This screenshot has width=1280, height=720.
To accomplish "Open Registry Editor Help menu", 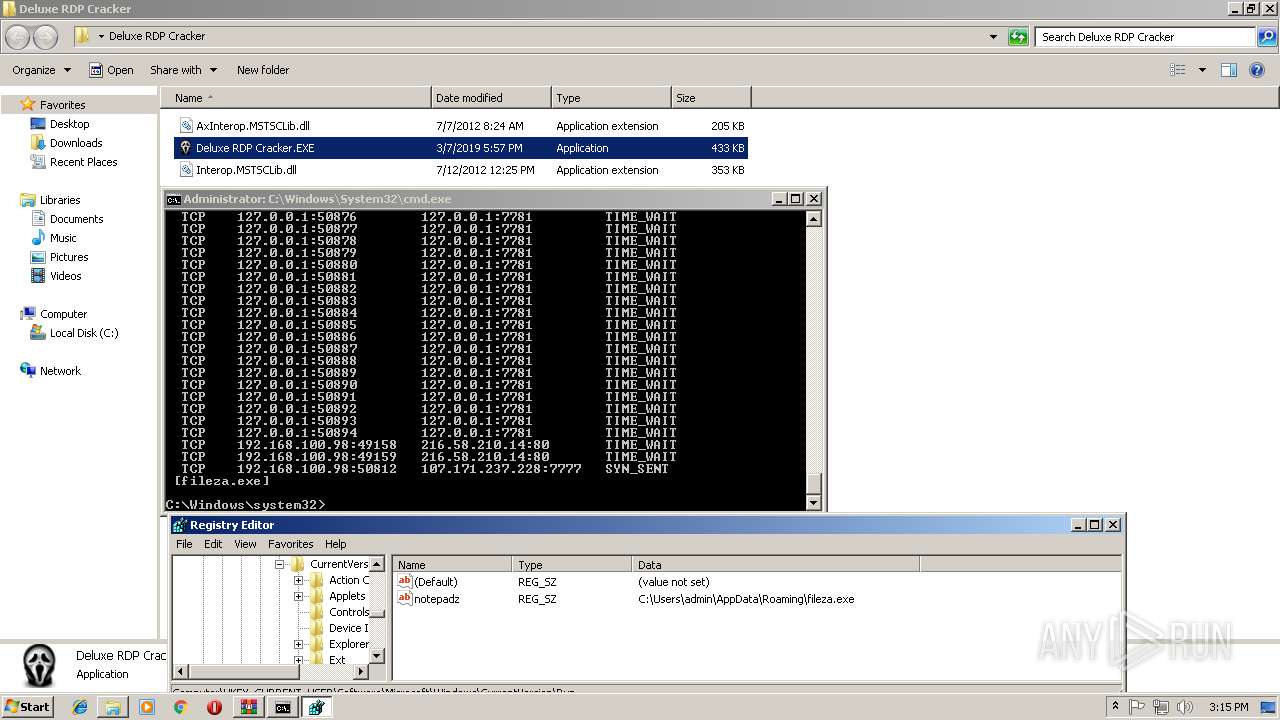I will click(336, 544).
